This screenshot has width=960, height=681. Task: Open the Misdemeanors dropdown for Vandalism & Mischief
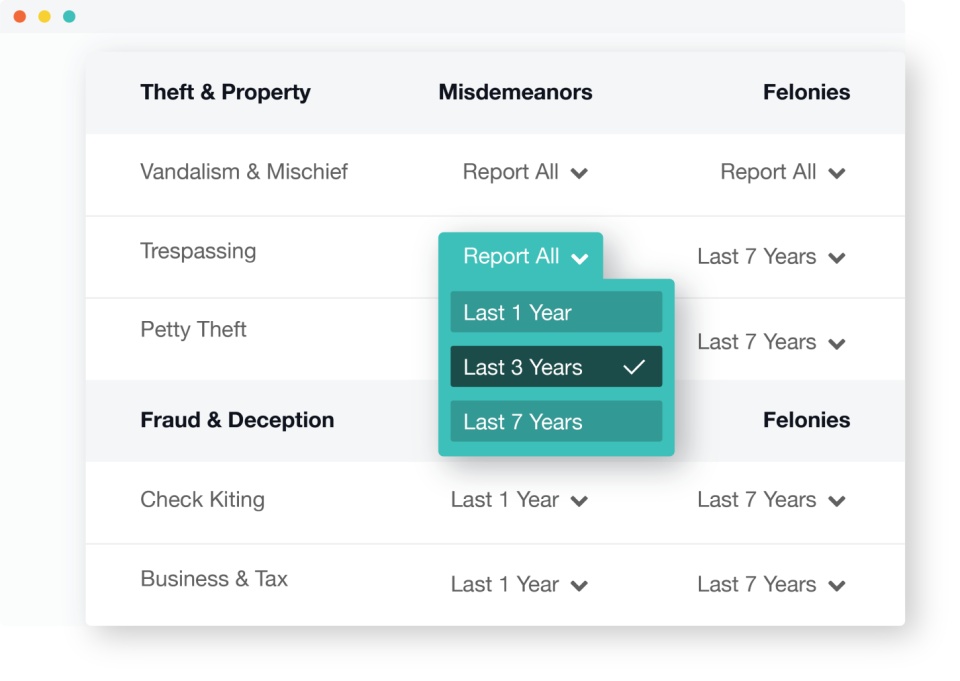[526, 172]
